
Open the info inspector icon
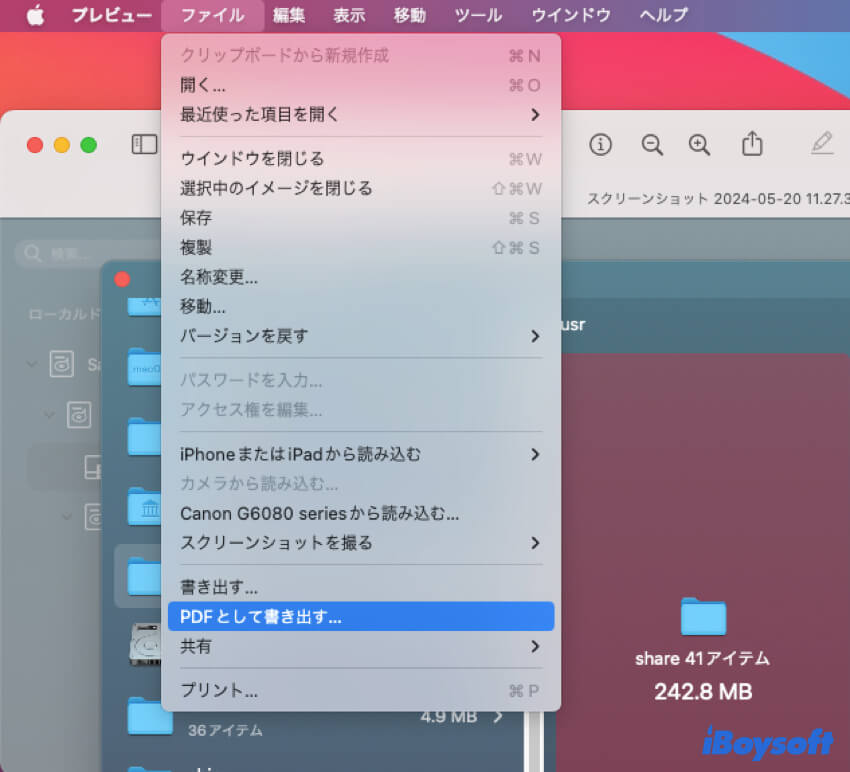click(x=601, y=145)
